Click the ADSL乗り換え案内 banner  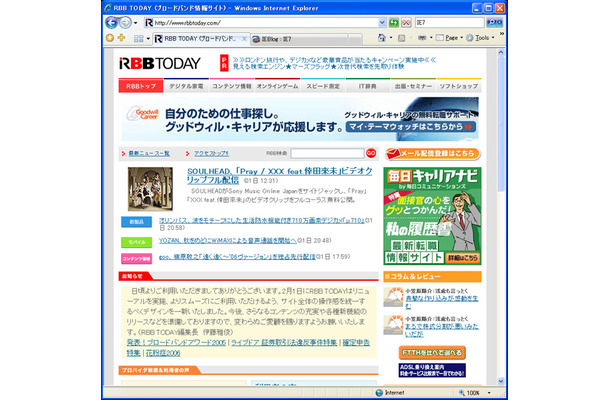click(x=432, y=370)
